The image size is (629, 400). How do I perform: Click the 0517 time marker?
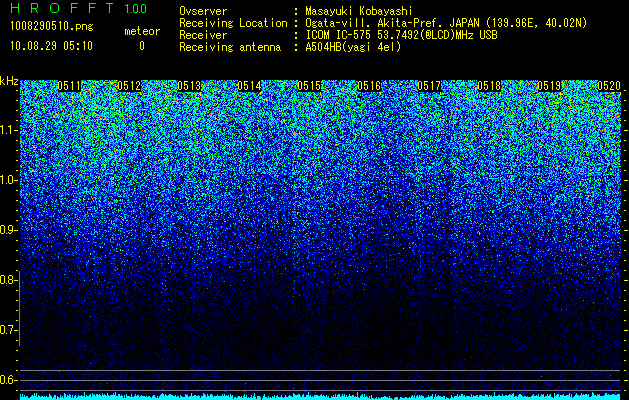[x=429, y=86]
